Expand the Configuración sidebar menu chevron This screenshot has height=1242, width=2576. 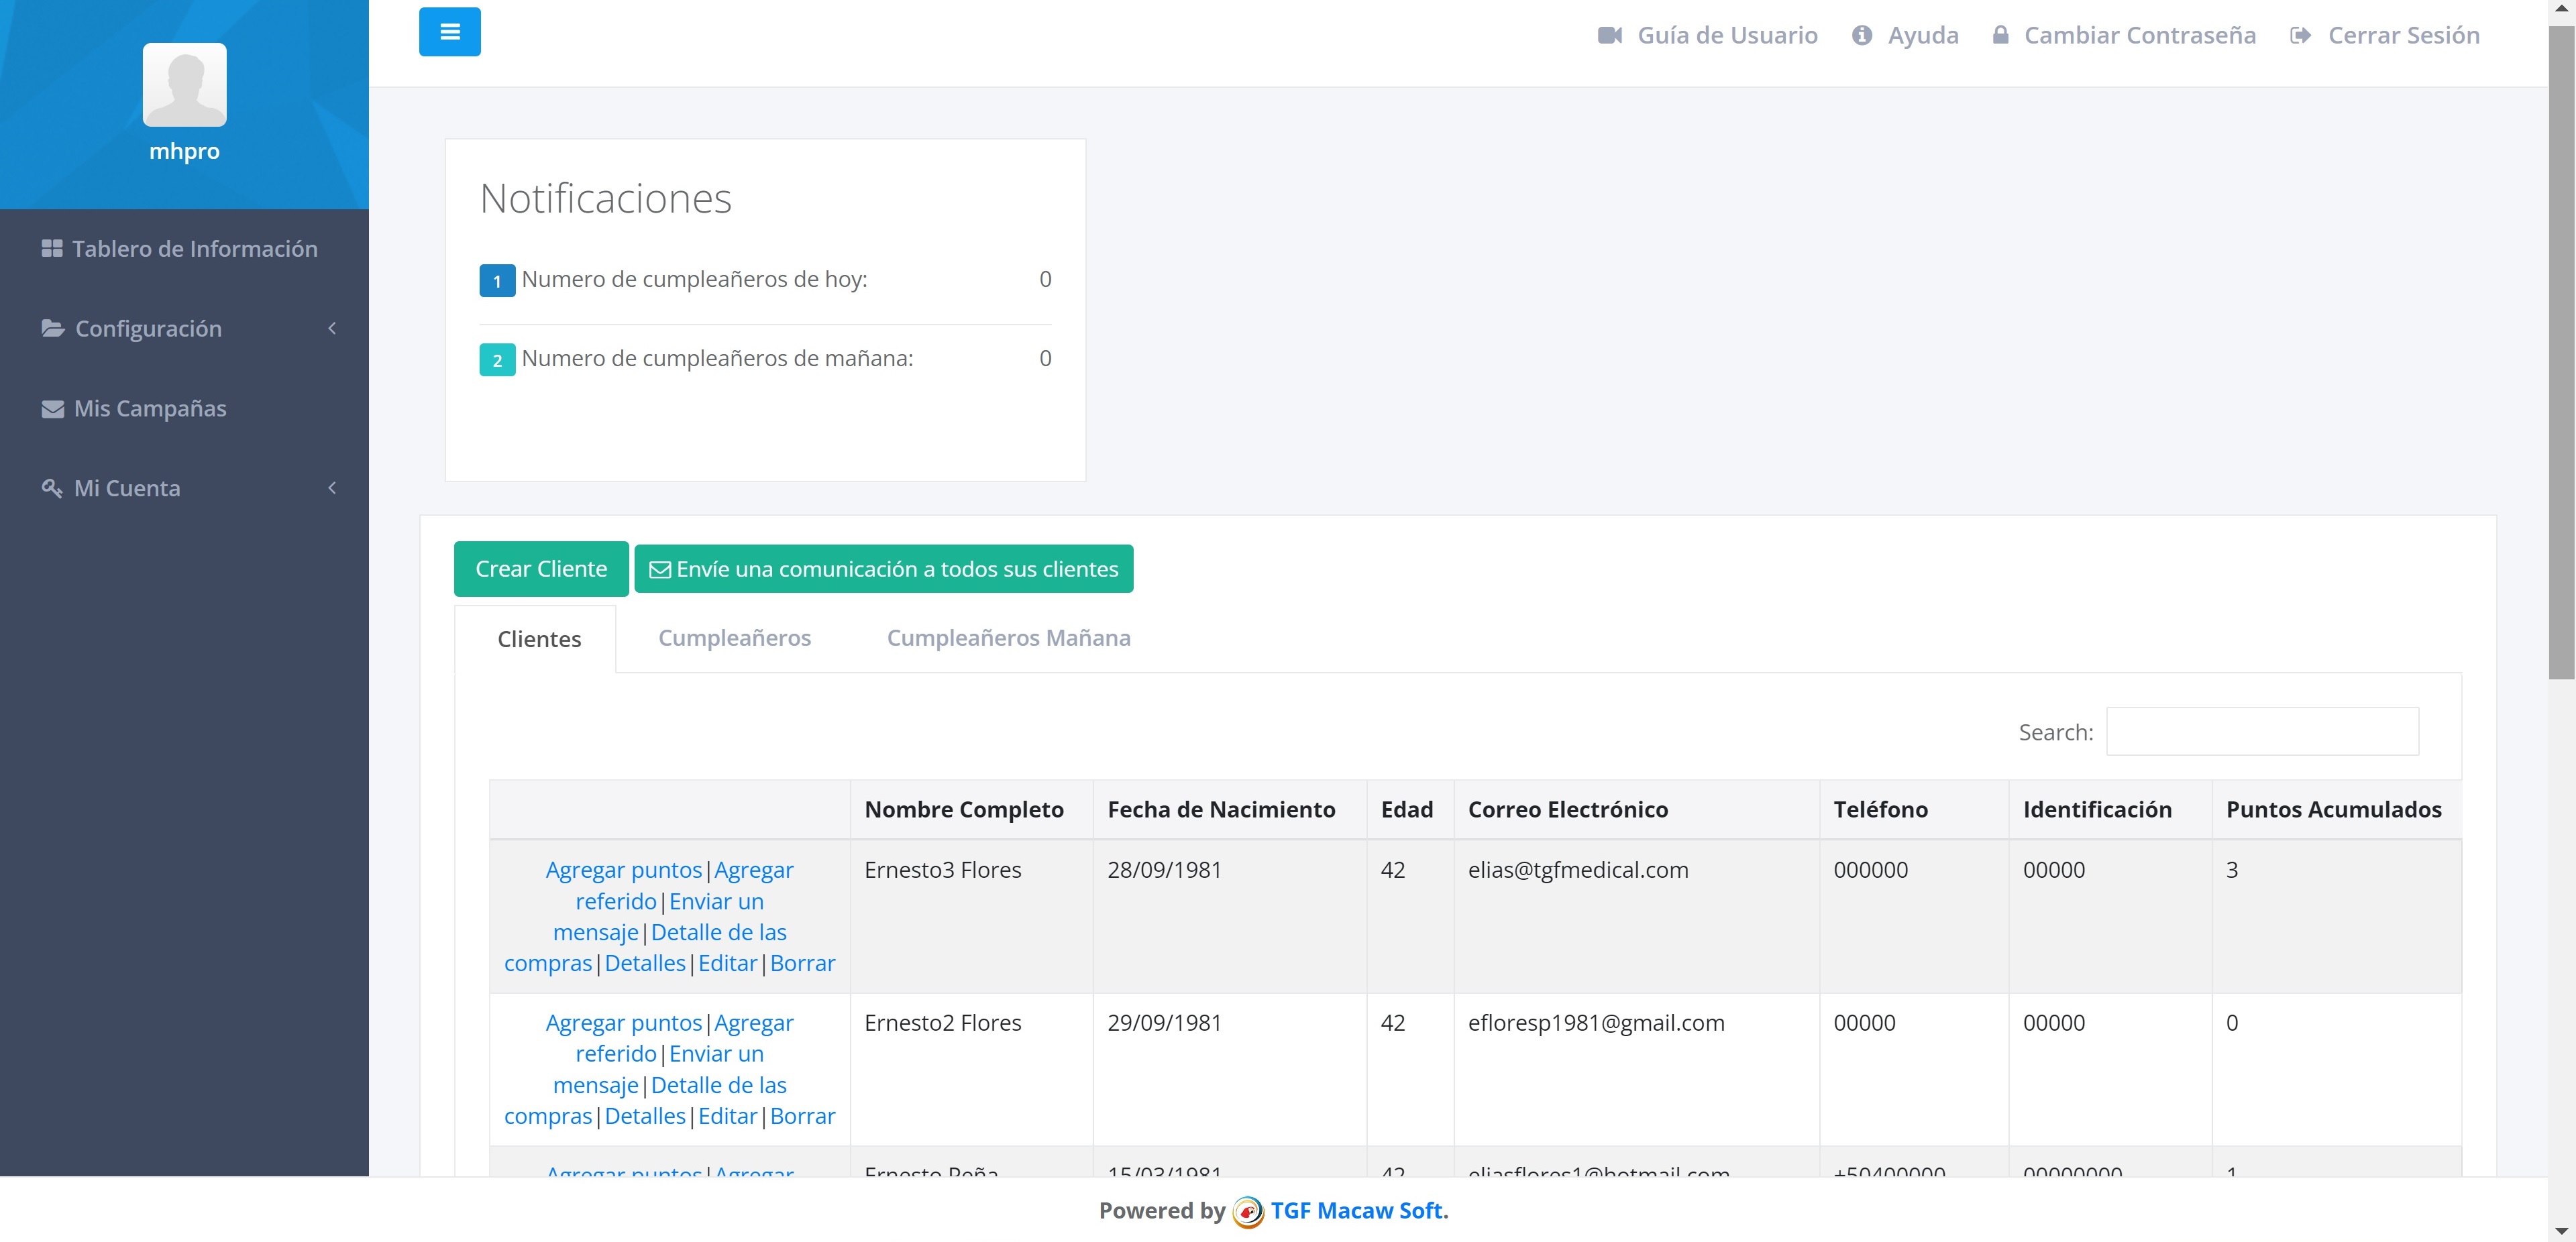[332, 328]
